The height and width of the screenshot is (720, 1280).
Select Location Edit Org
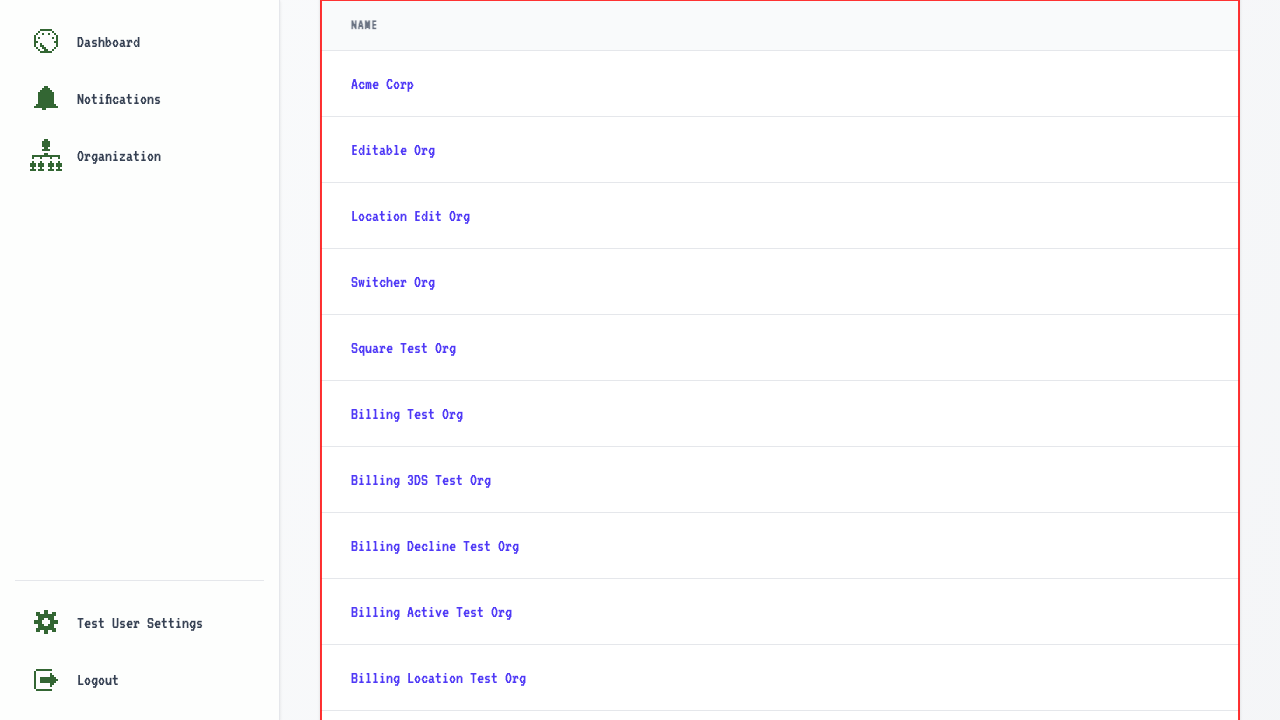point(410,216)
